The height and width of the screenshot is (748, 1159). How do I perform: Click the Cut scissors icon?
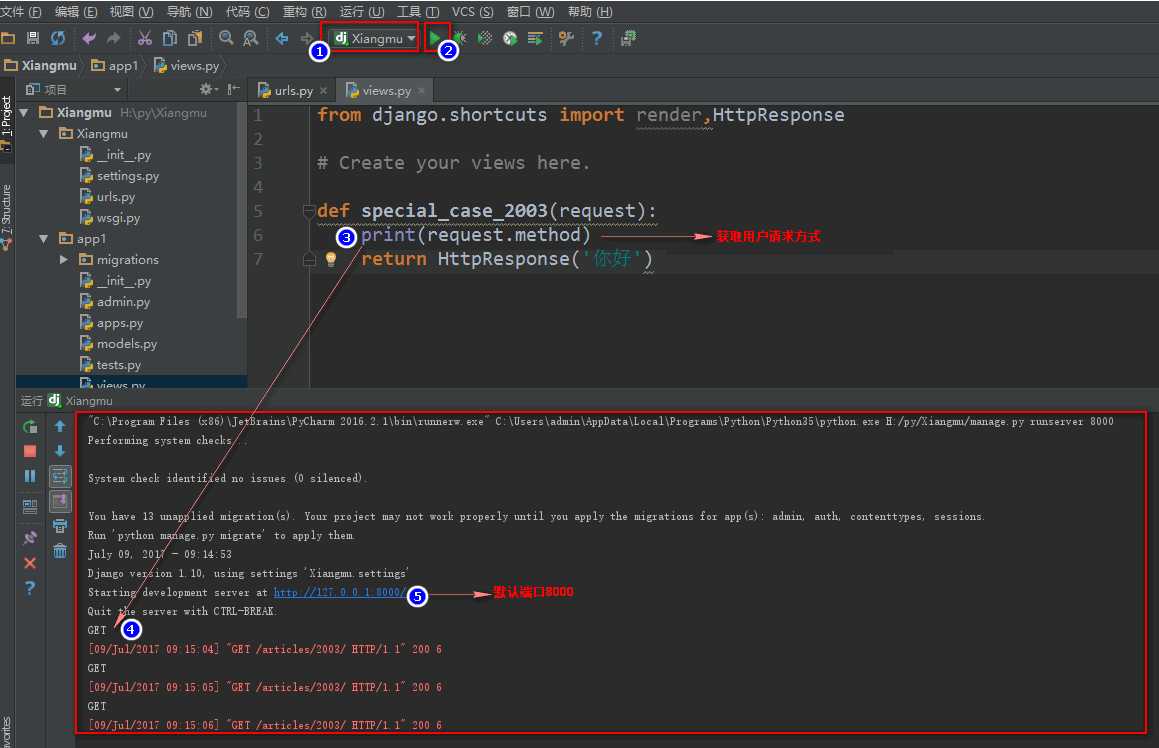144,38
